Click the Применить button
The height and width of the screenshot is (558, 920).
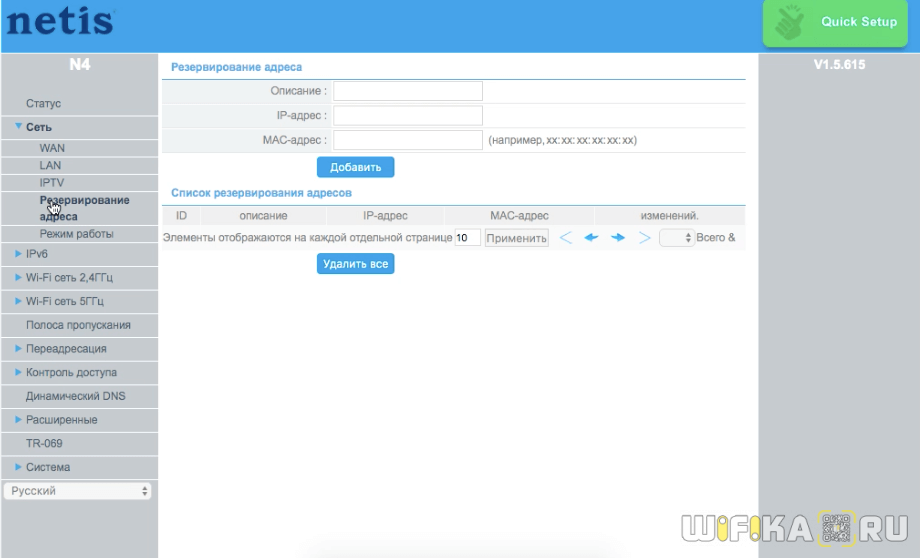click(516, 238)
